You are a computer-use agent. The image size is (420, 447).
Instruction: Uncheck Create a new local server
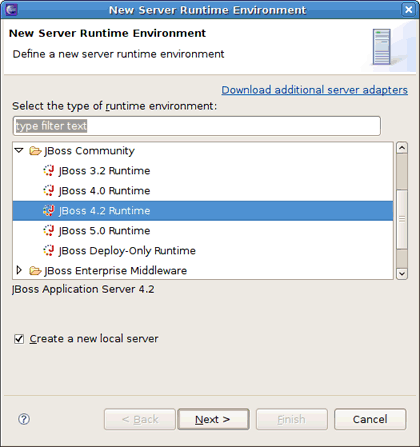pos(19,339)
